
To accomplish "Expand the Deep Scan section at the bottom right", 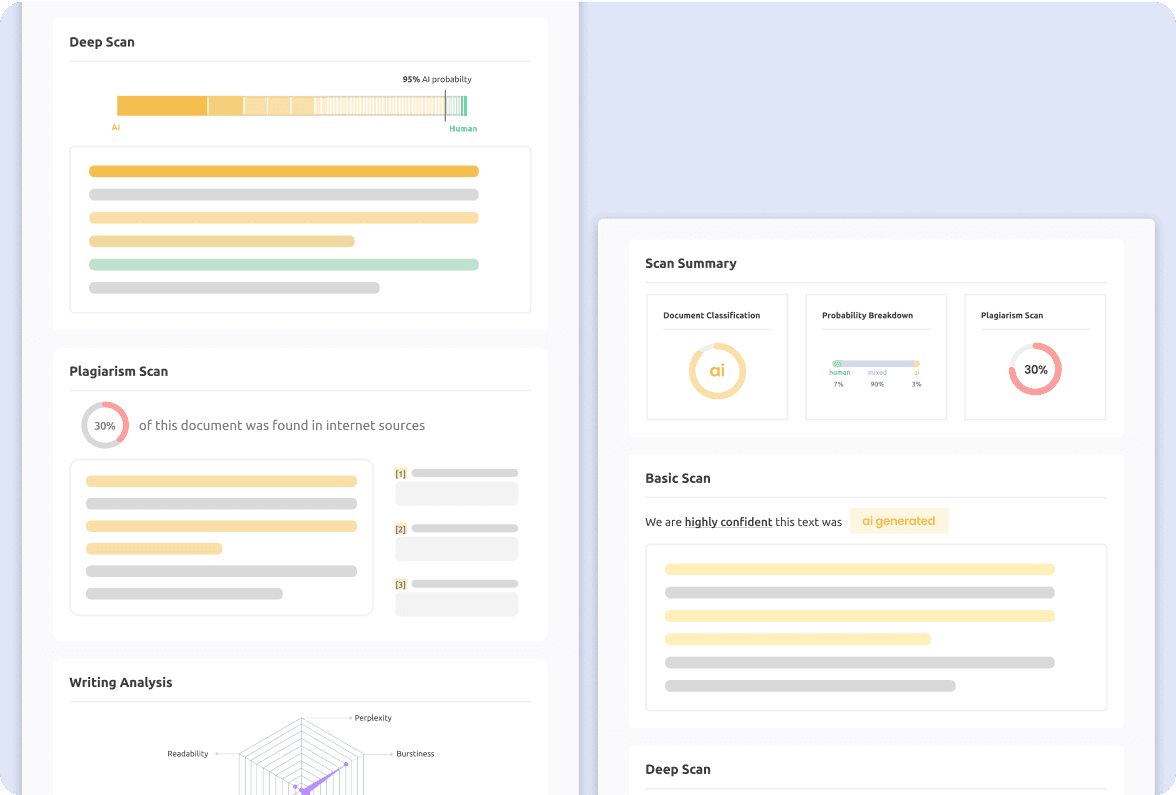I will coord(680,769).
